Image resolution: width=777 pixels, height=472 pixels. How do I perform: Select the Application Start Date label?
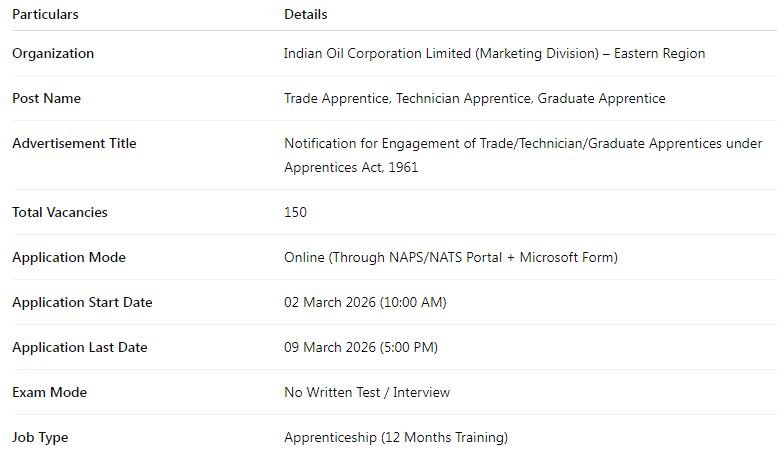pos(82,303)
